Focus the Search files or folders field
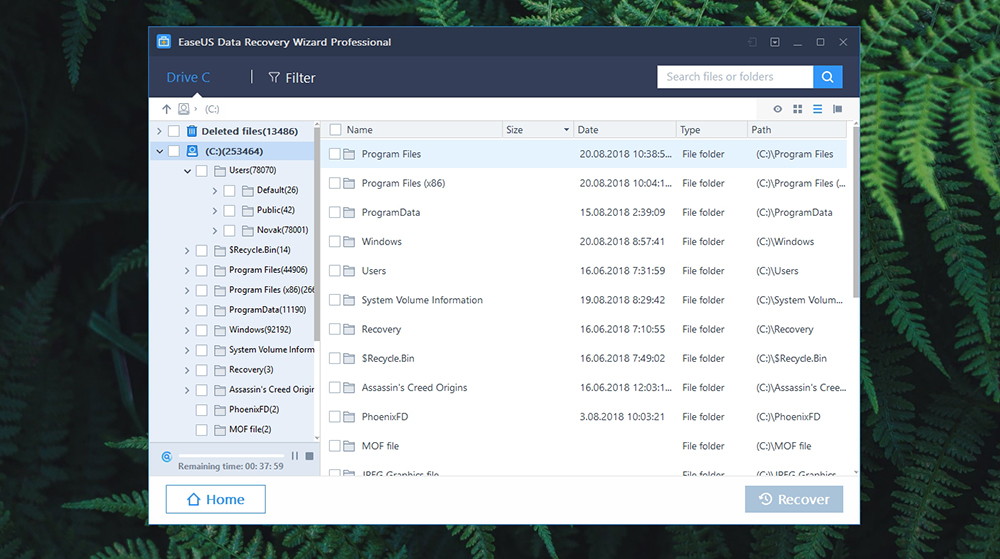Viewport: 1000px width, 559px height. [735, 77]
